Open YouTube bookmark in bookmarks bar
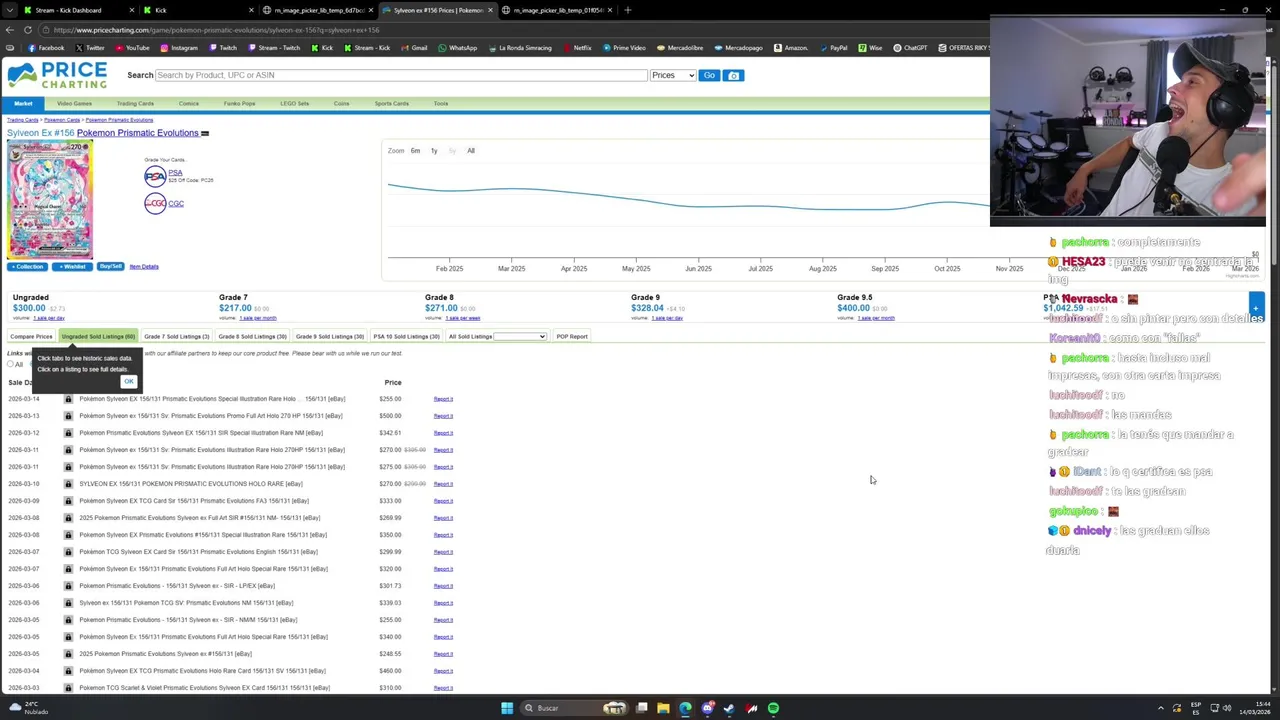This screenshot has width=1280, height=720. click(133, 48)
